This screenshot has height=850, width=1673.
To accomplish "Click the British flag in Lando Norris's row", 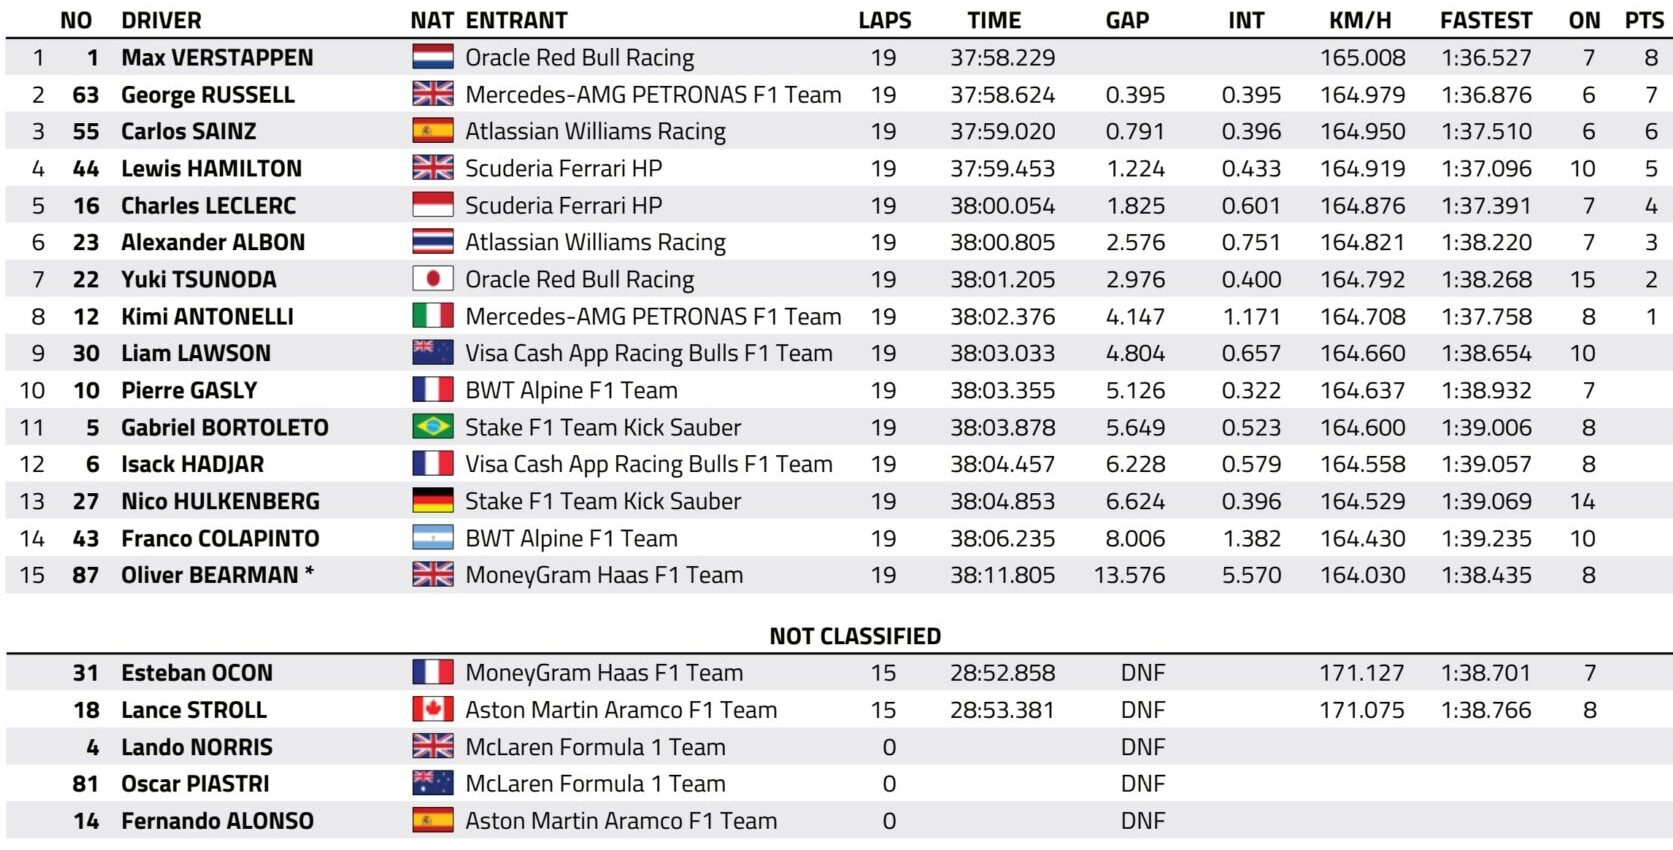I will [433, 747].
